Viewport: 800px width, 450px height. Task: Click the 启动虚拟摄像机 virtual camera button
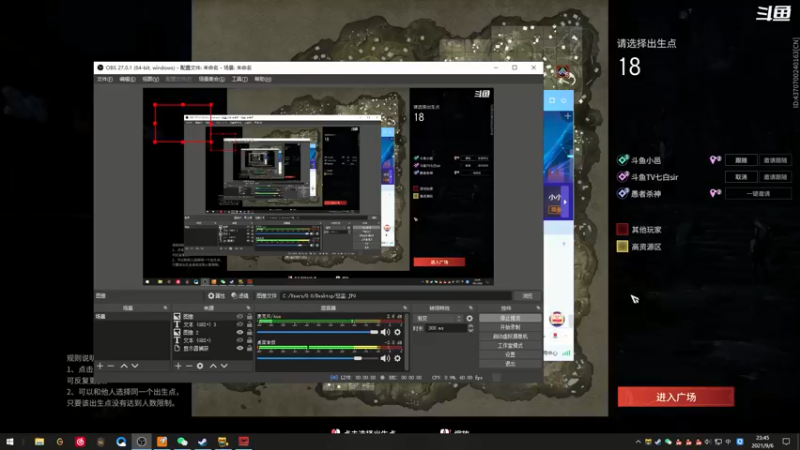point(510,336)
